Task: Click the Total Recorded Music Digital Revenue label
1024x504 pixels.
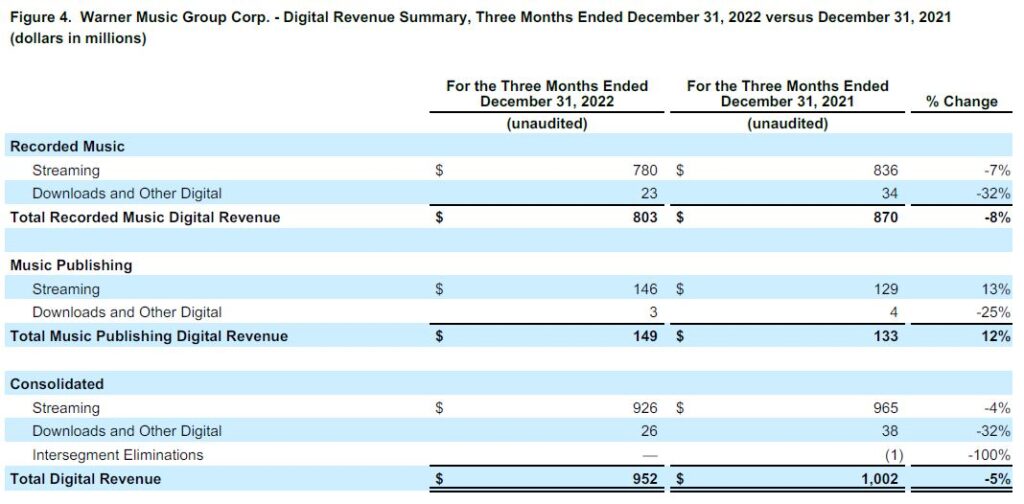Action: (145, 217)
